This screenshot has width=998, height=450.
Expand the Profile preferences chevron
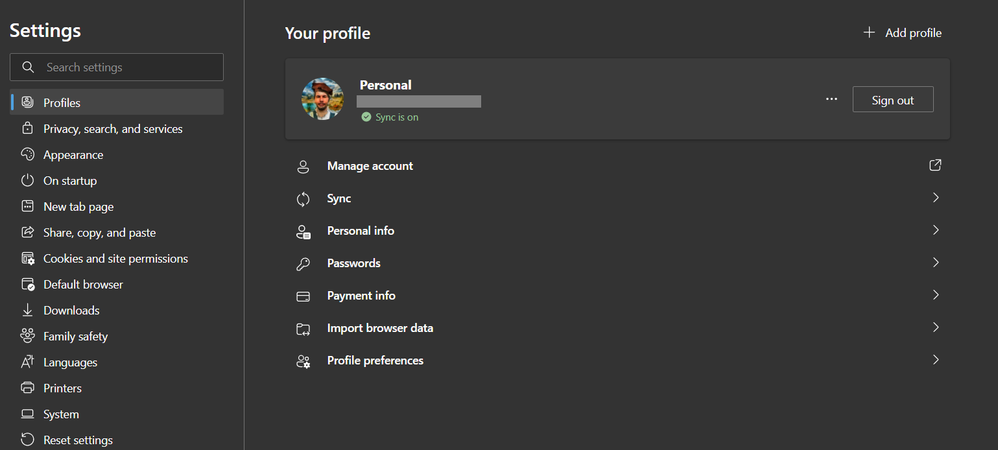pyautogui.click(x=935, y=360)
